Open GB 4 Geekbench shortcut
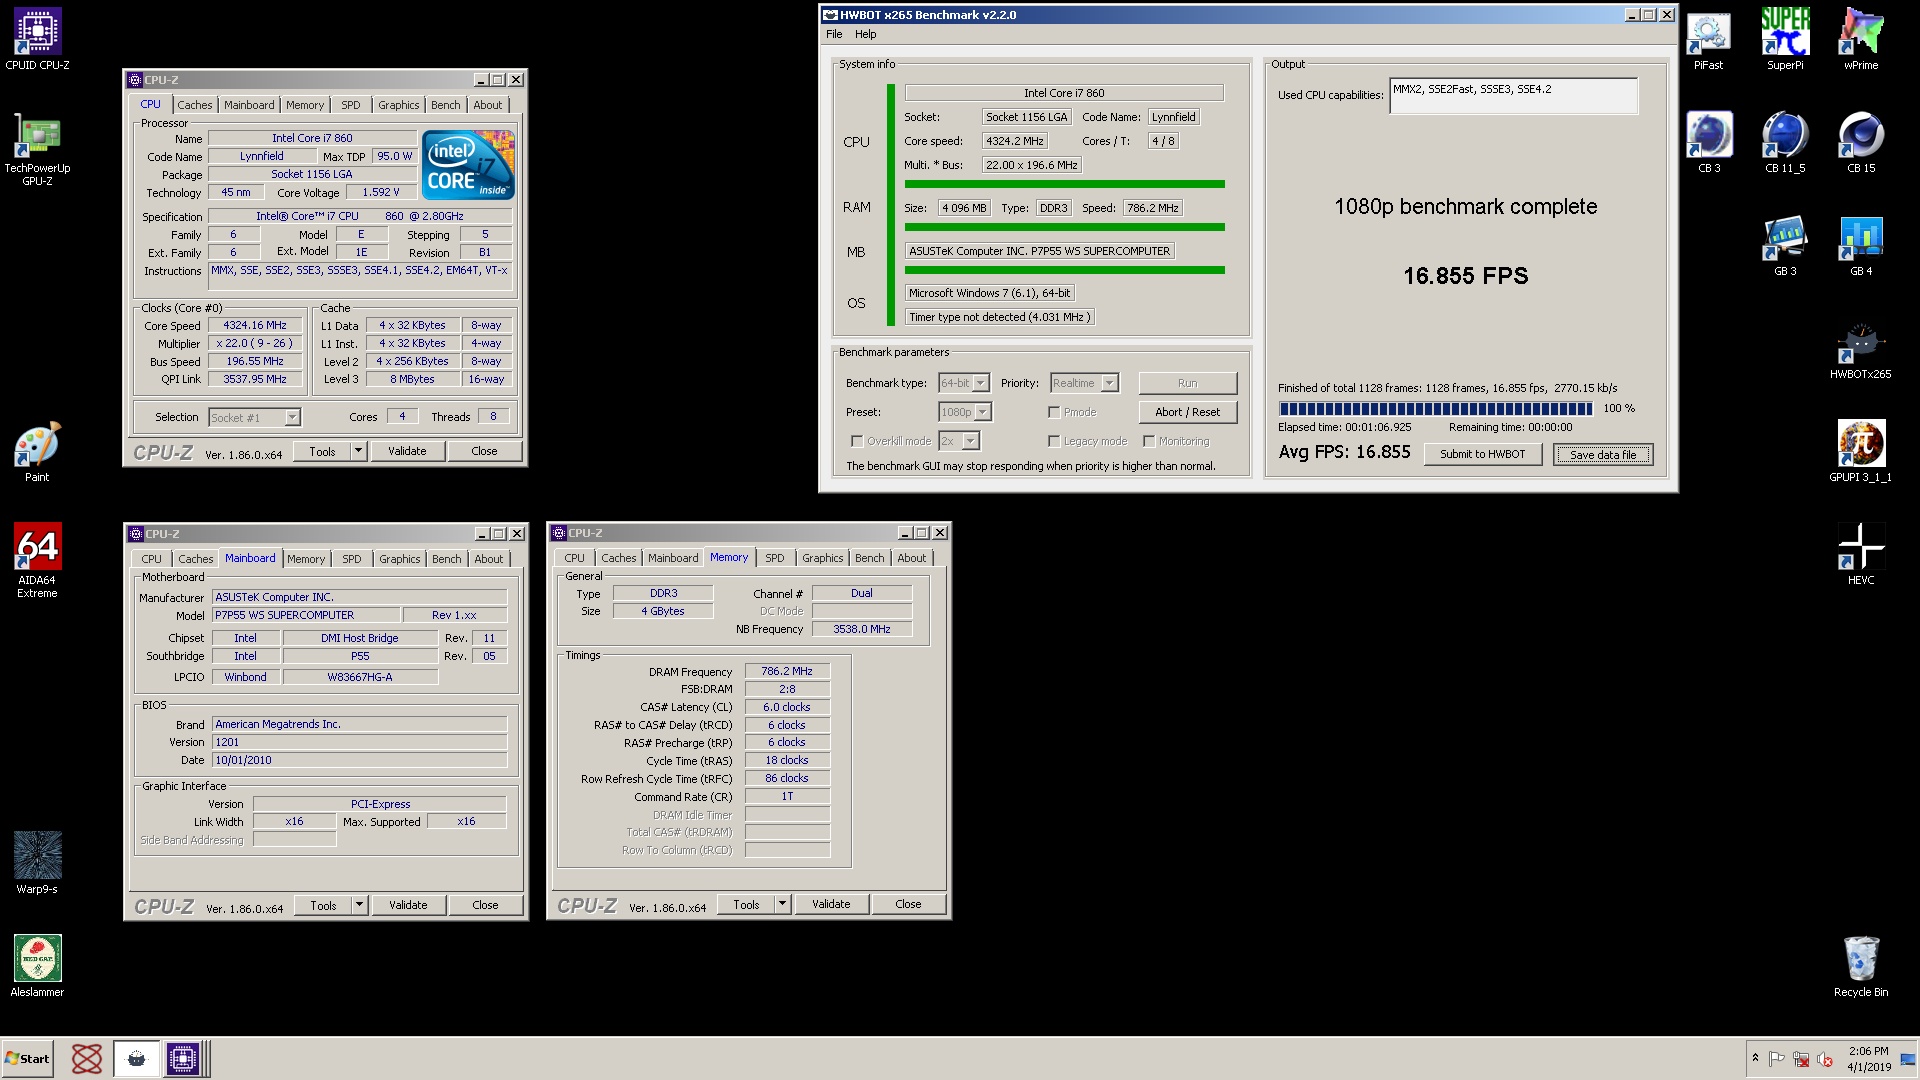 click(1861, 246)
